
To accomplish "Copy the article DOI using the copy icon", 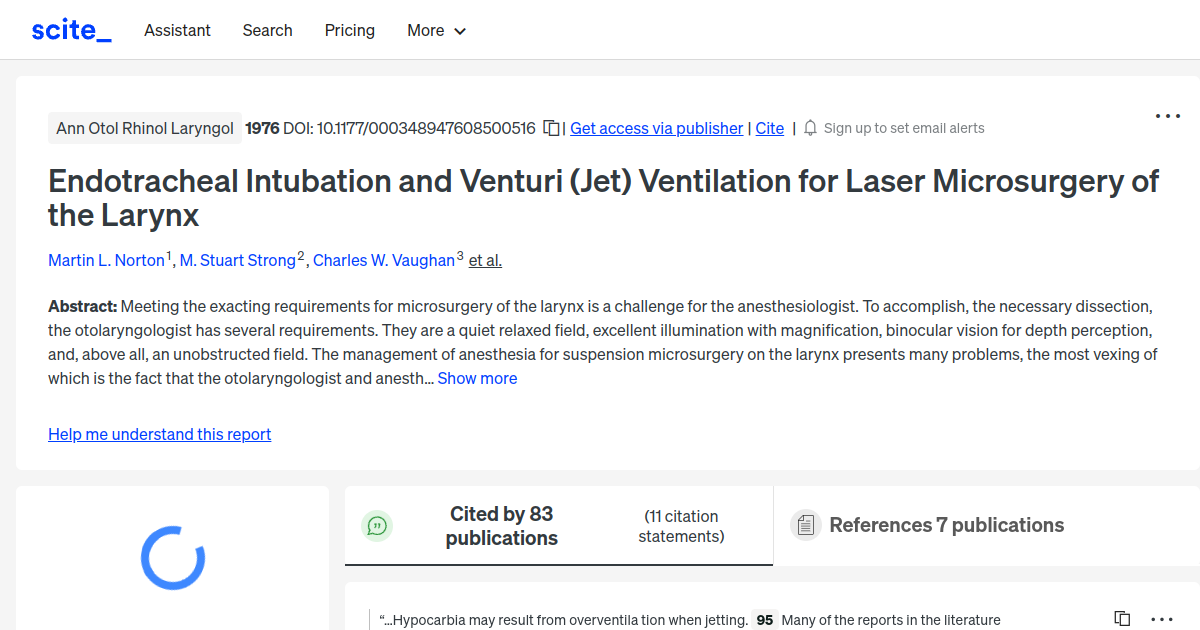I will [x=551, y=128].
